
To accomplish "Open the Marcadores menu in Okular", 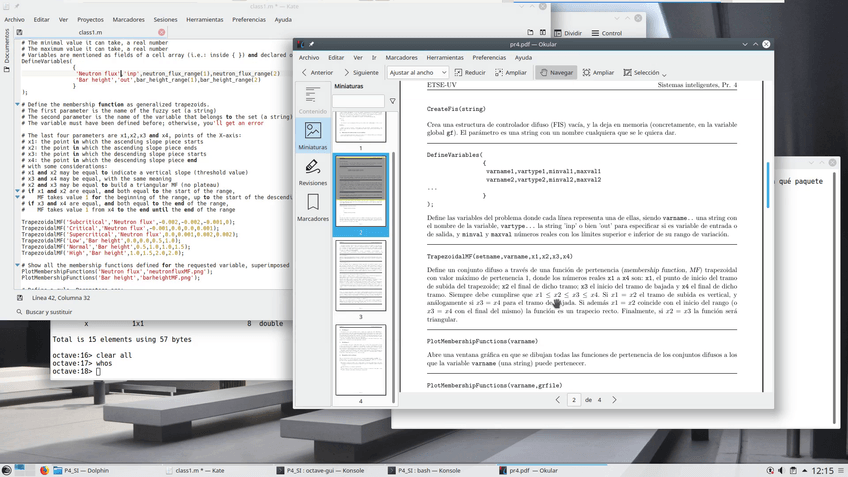I will point(401,57).
